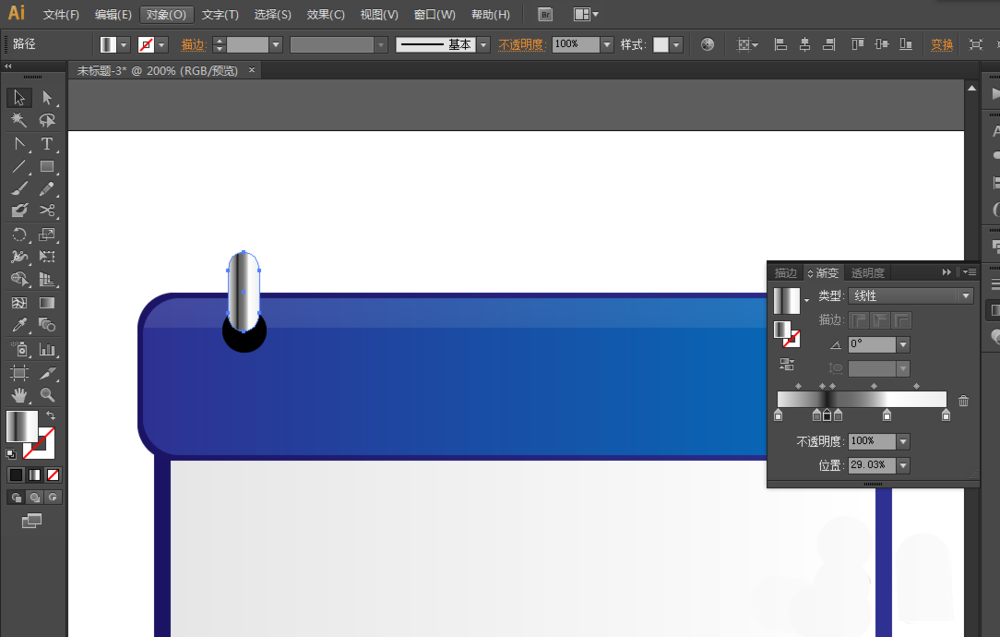Delete gradient stop with trash icon
Screen dimensions: 1000x637
coord(964,400)
